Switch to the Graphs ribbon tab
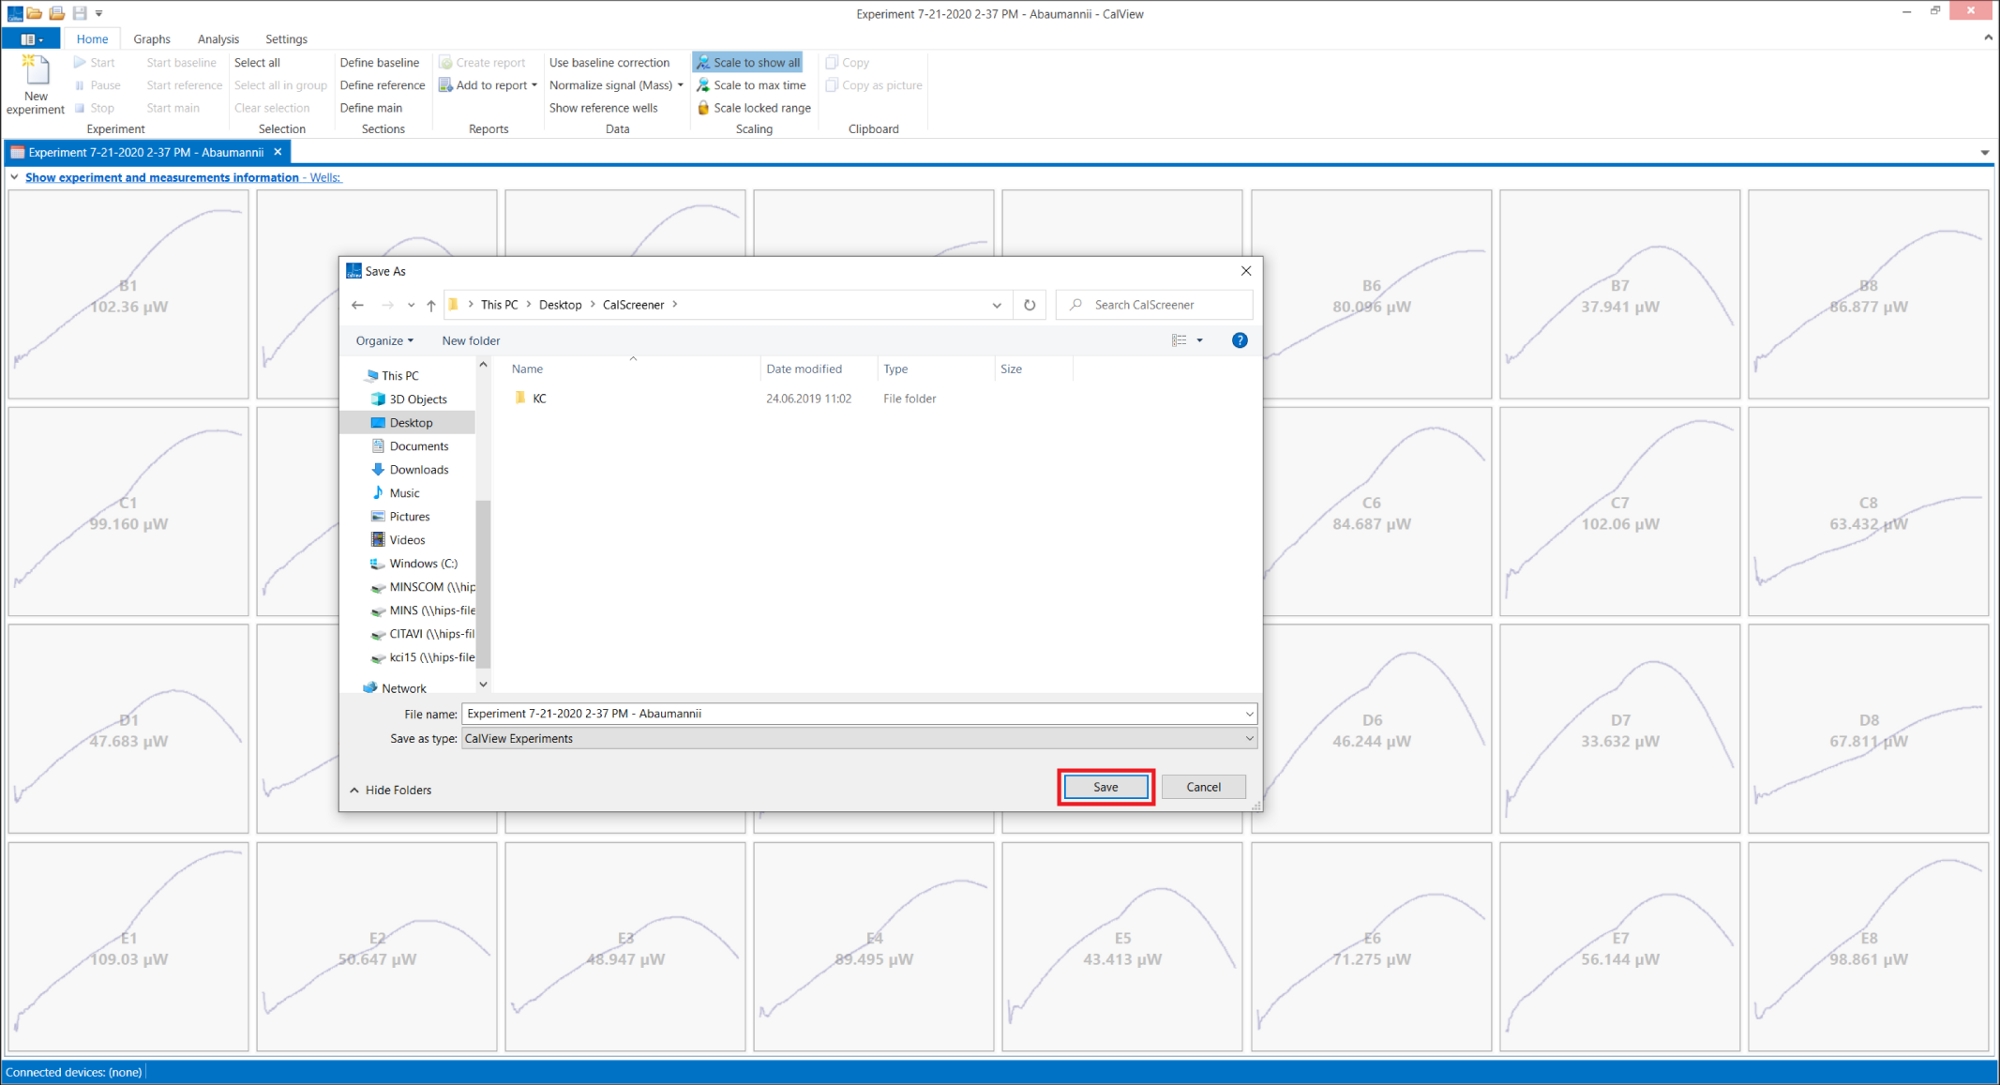 tap(151, 39)
